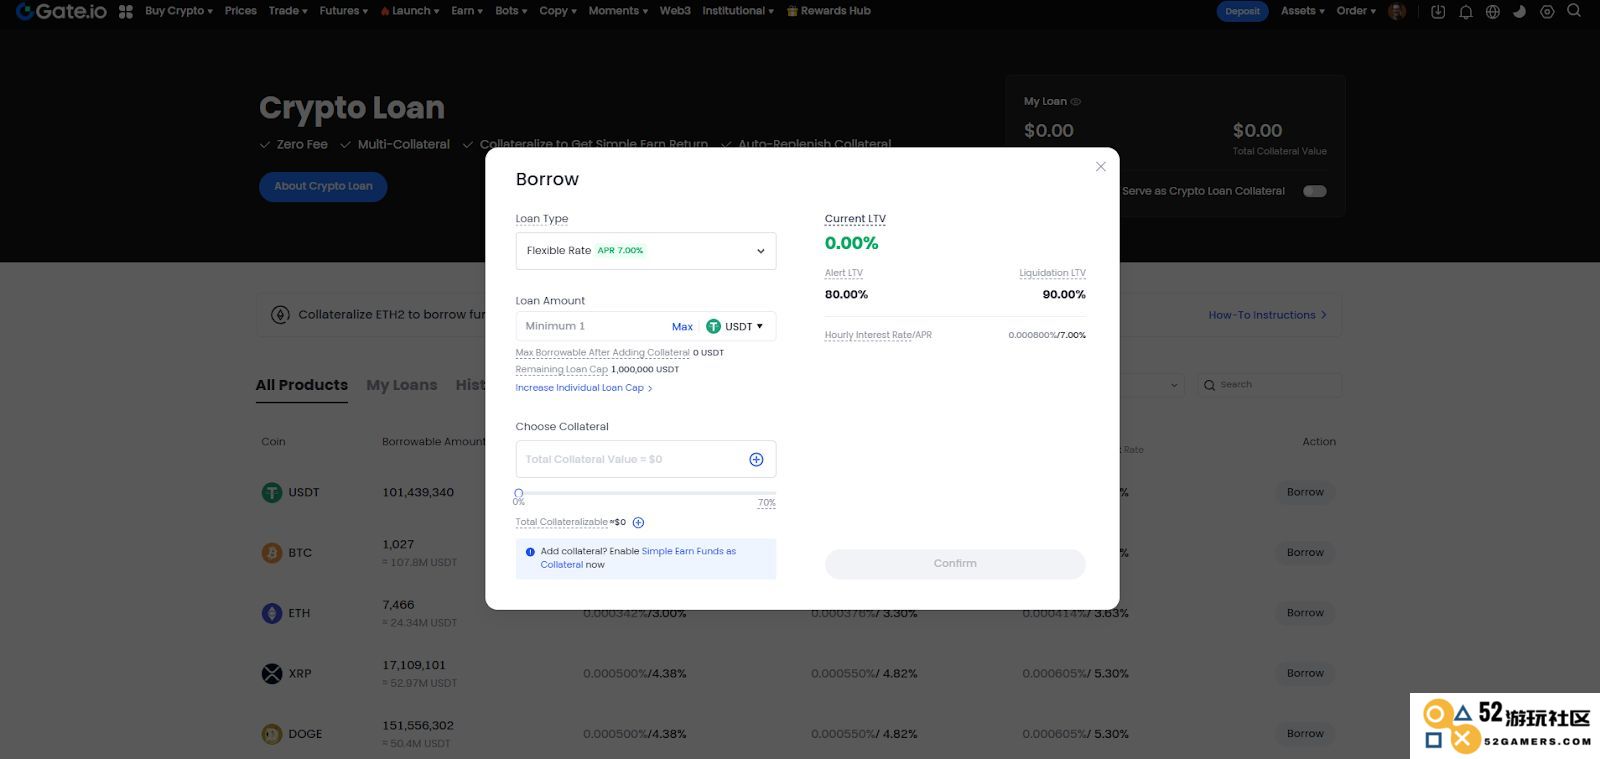Click the Liquidation LTV label
This screenshot has height=759, width=1600.
click(x=1052, y=273)
